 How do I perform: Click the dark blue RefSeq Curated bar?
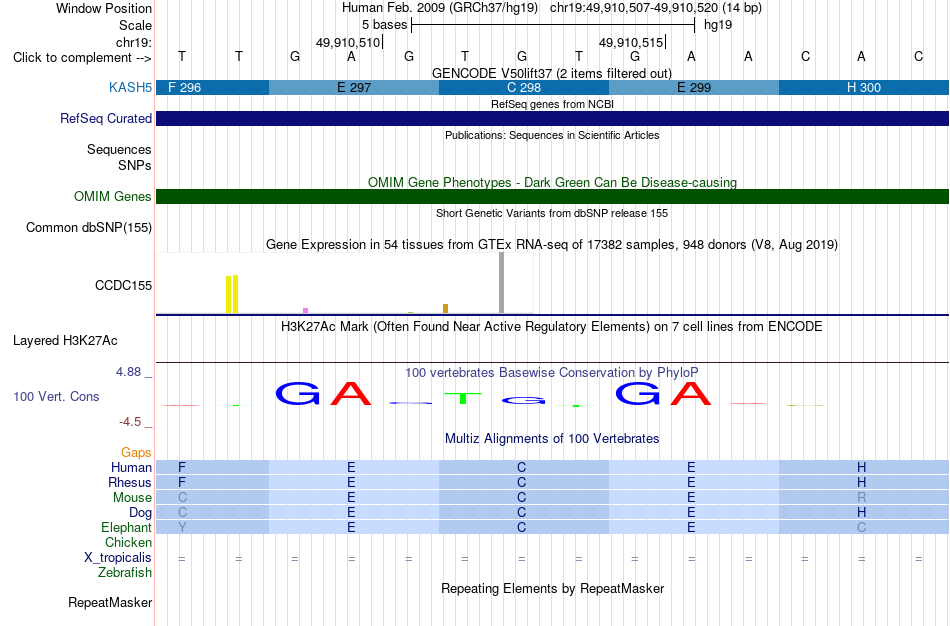(553, 118)
